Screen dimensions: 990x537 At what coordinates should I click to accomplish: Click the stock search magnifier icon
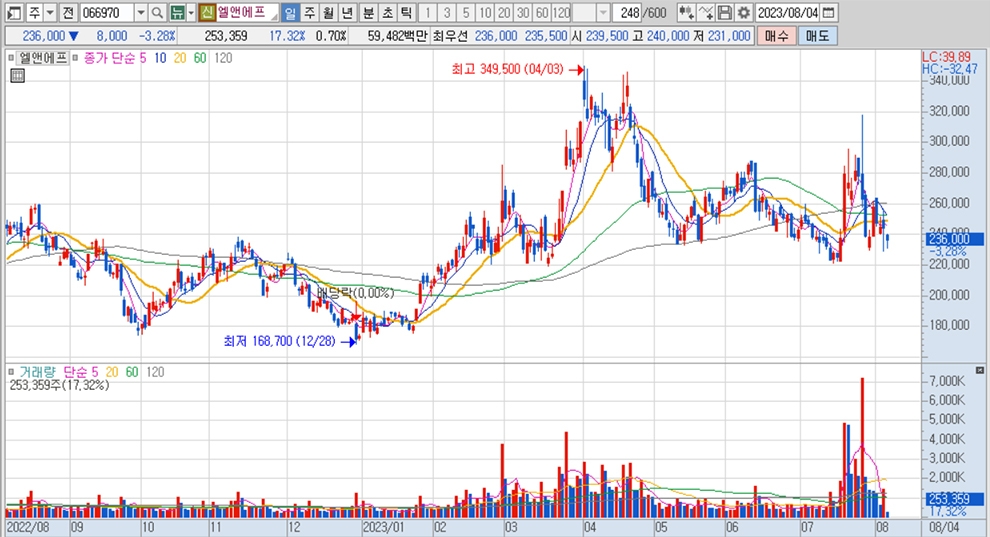coord(158,13)
